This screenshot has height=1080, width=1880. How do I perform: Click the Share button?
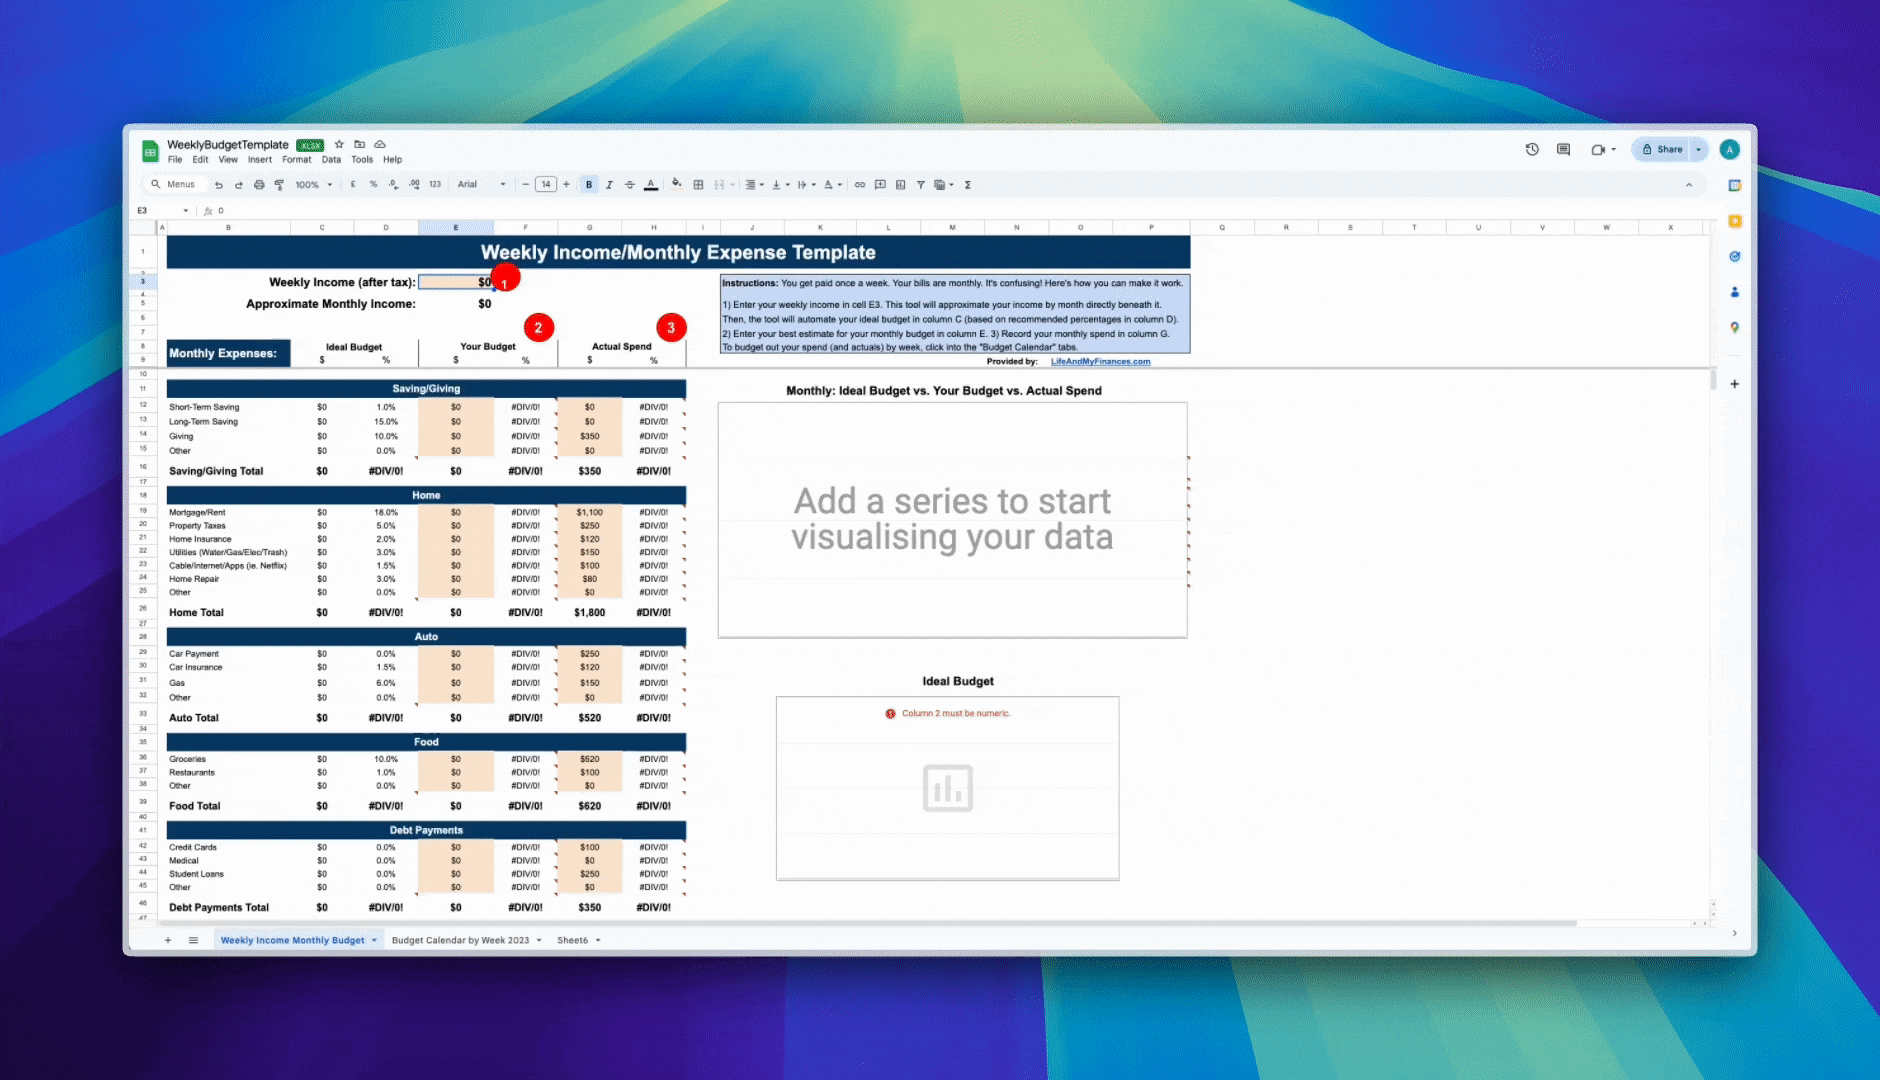click(1668, 148)
